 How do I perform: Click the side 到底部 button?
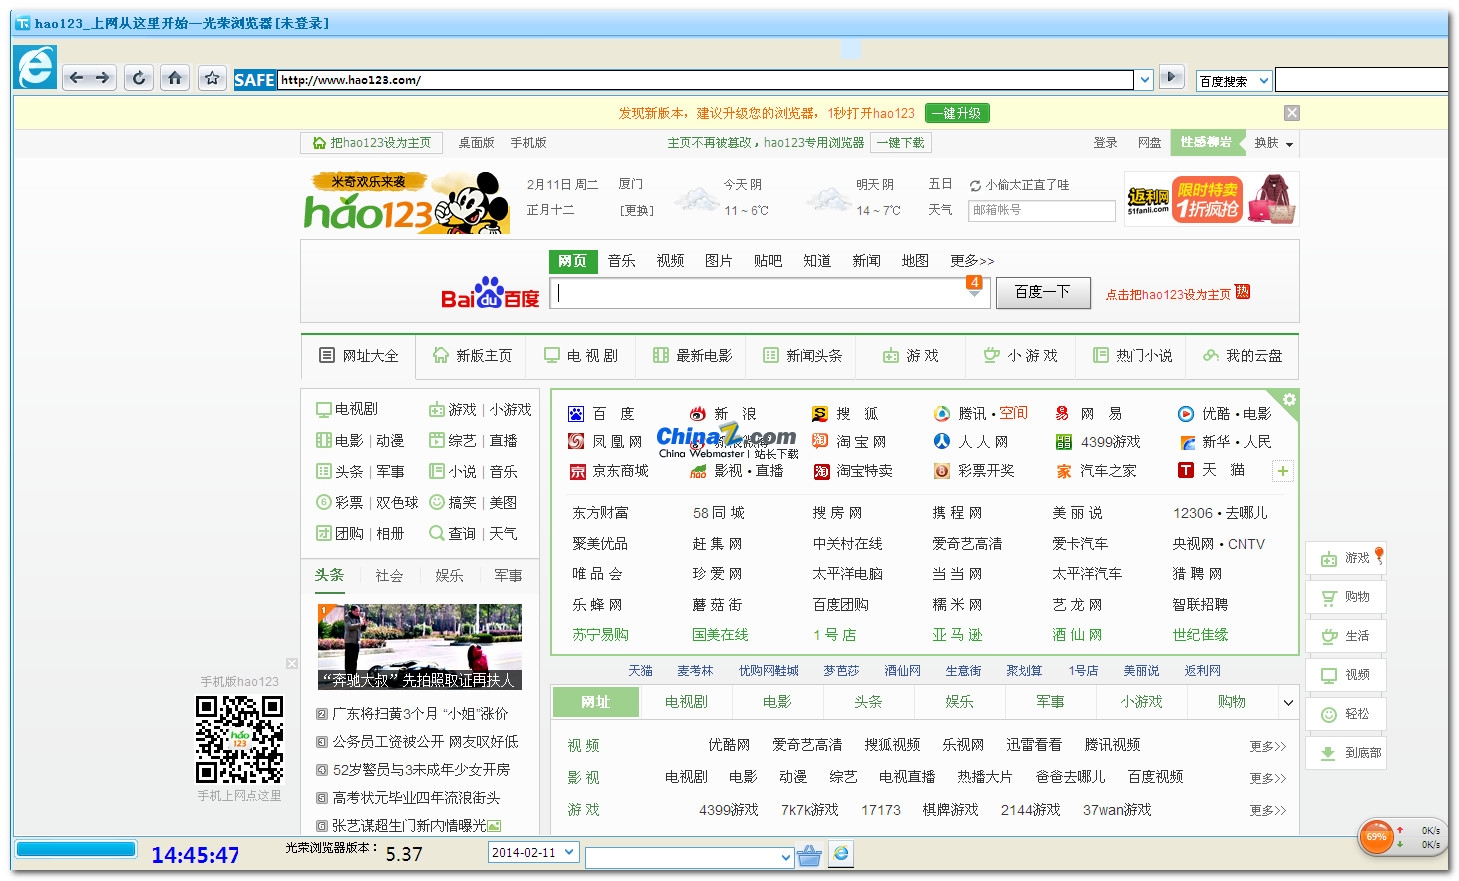[x=1346, y=753]
